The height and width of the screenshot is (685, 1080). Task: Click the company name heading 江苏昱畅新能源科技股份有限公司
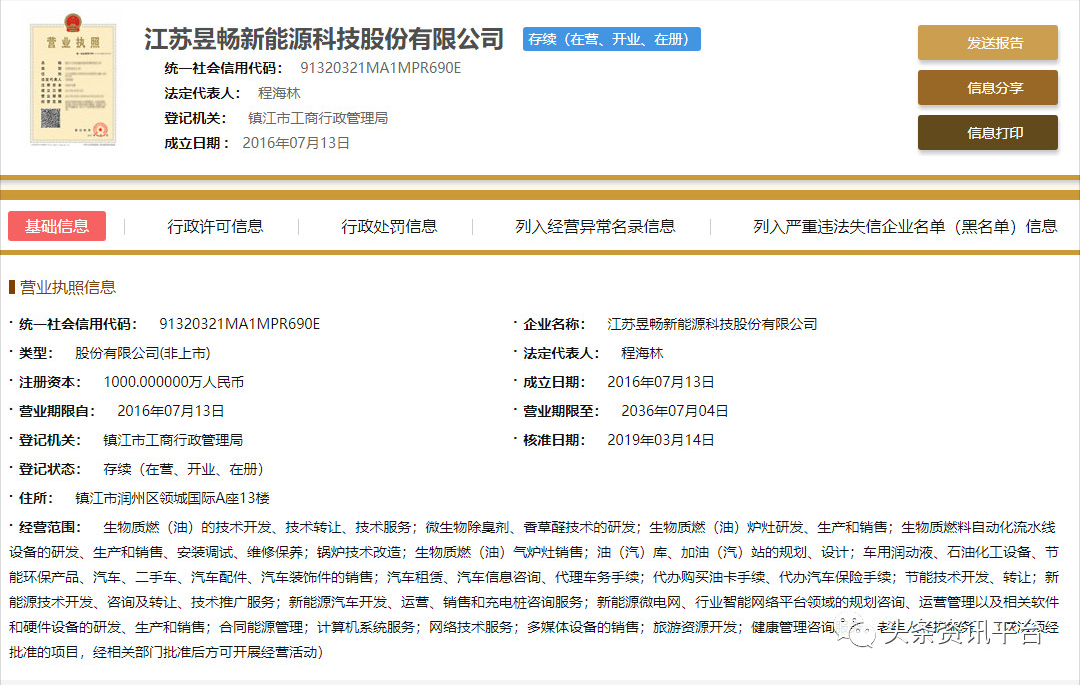pos(324,39)
